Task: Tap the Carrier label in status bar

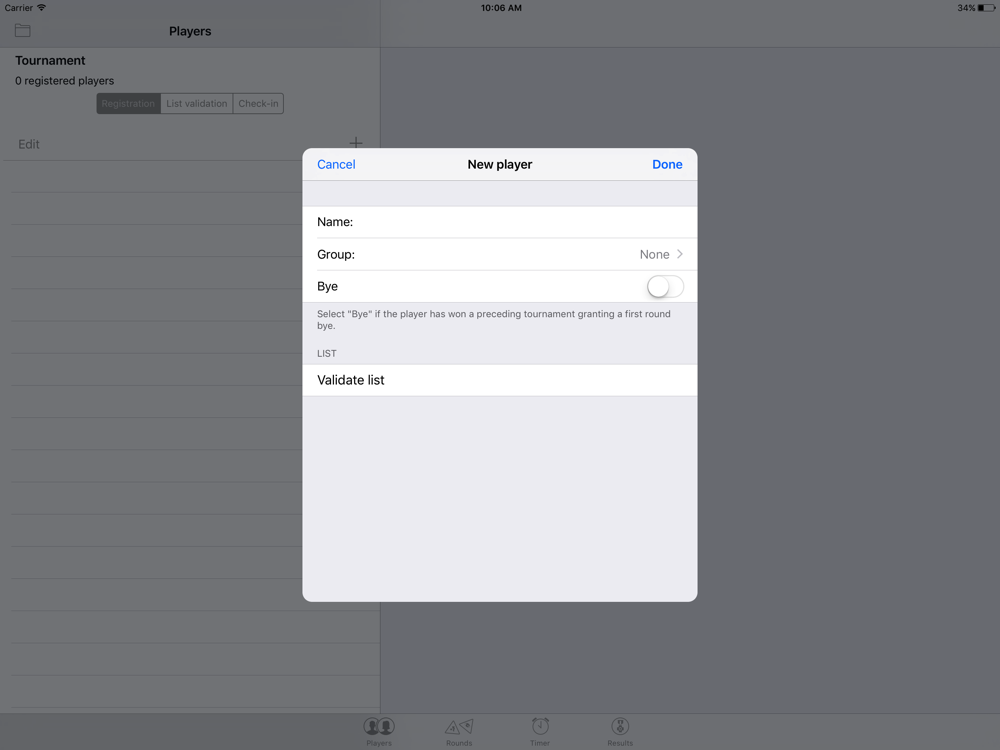Action: [18, 8]
